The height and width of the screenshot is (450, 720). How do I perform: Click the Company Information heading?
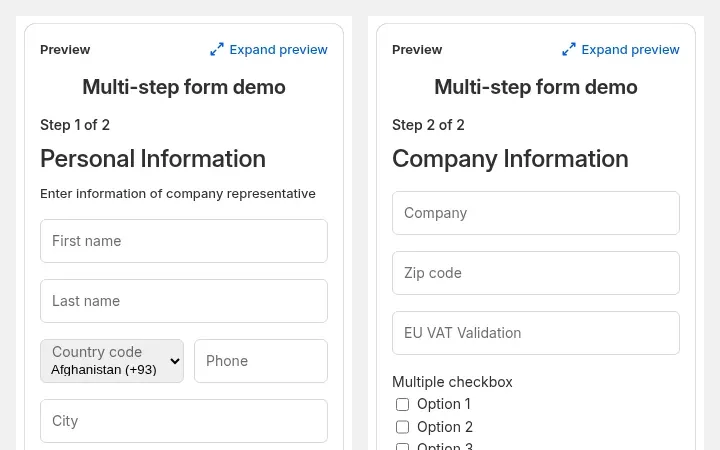tap(510, 159)
